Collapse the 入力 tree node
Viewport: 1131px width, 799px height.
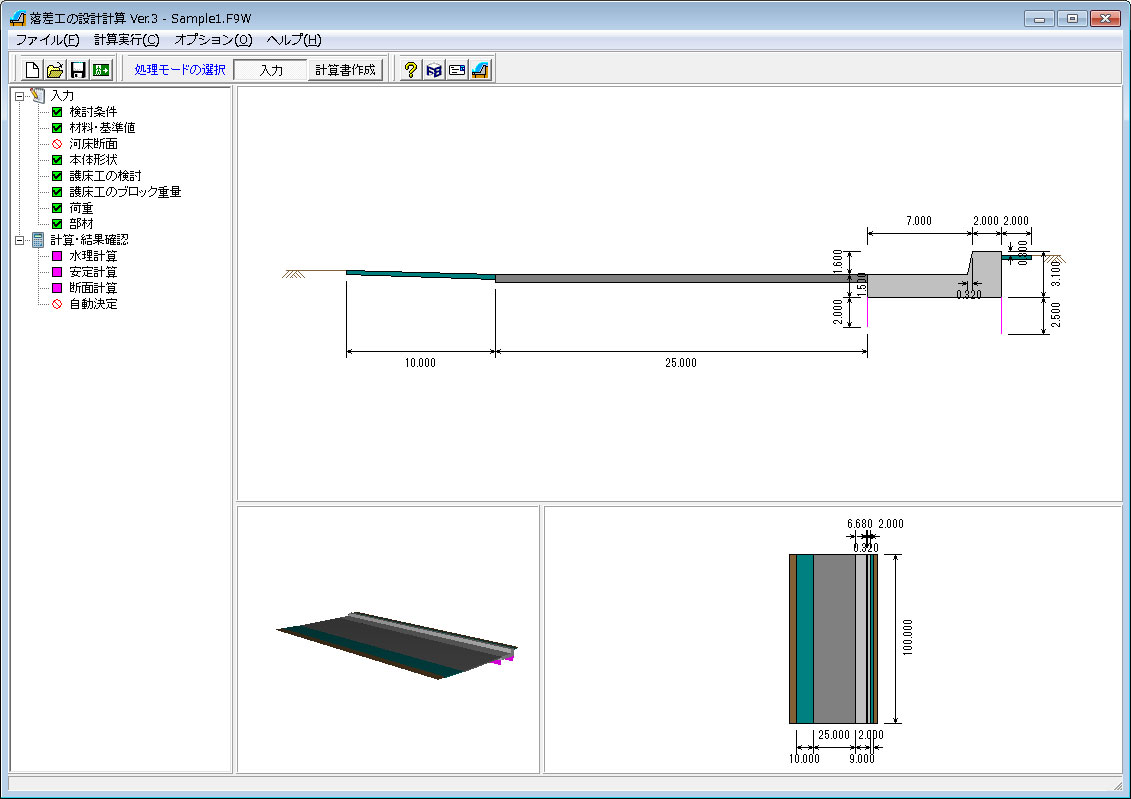[x=19, y=96]
